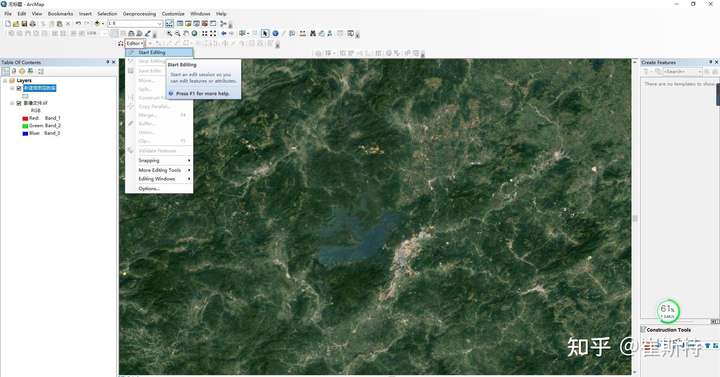This screenshot has height=377, width=720.
Task: Select the Zoom Out magnifier tool
Action: click(x=178, y=34)
